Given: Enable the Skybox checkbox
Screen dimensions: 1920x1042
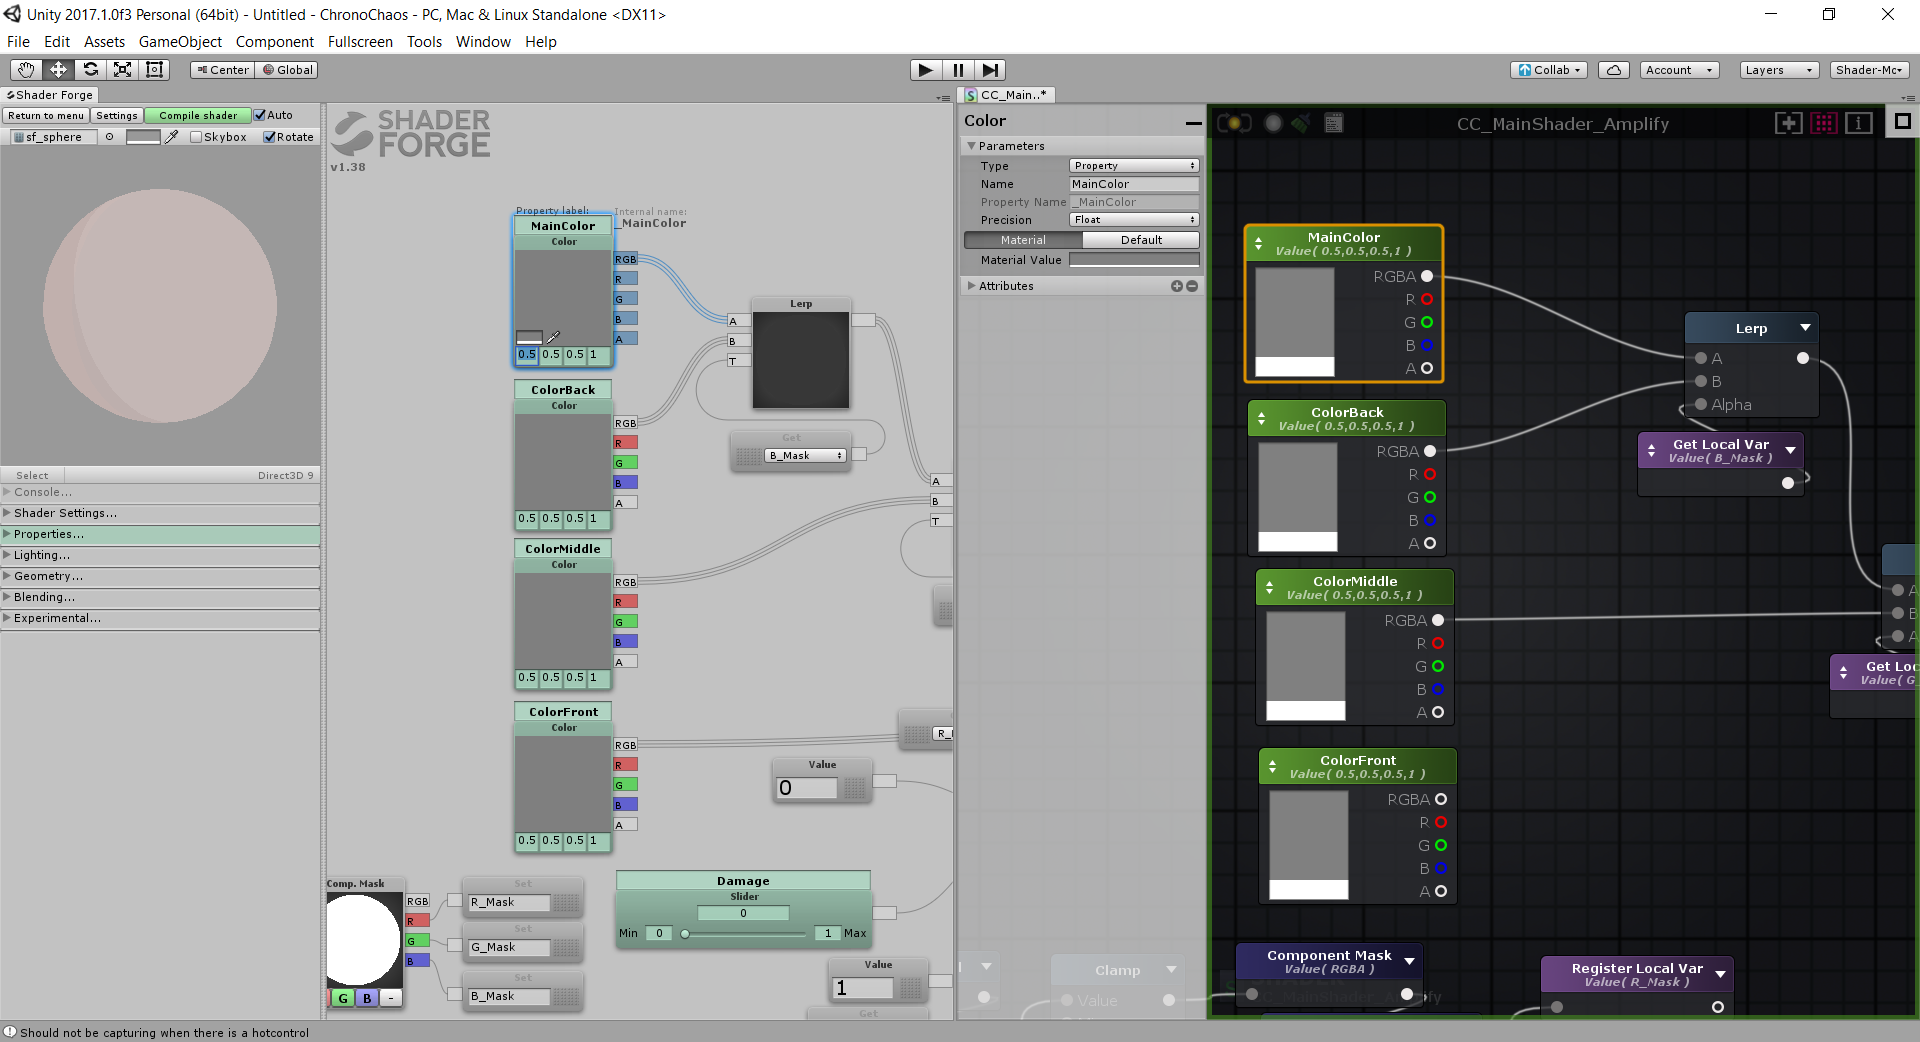Looking at the screenshot, I should tap(196, 137).
